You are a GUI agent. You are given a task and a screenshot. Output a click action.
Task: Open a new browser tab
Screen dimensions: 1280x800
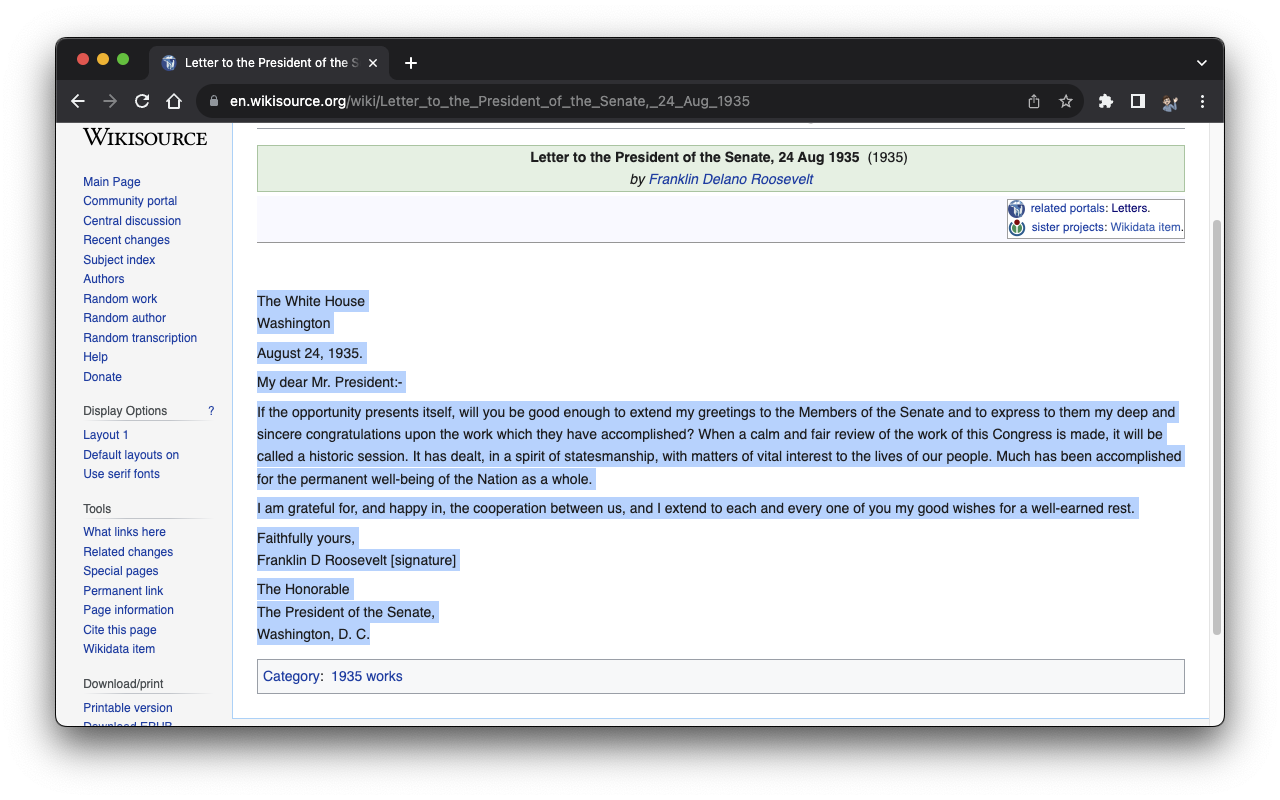coord(410,62)
